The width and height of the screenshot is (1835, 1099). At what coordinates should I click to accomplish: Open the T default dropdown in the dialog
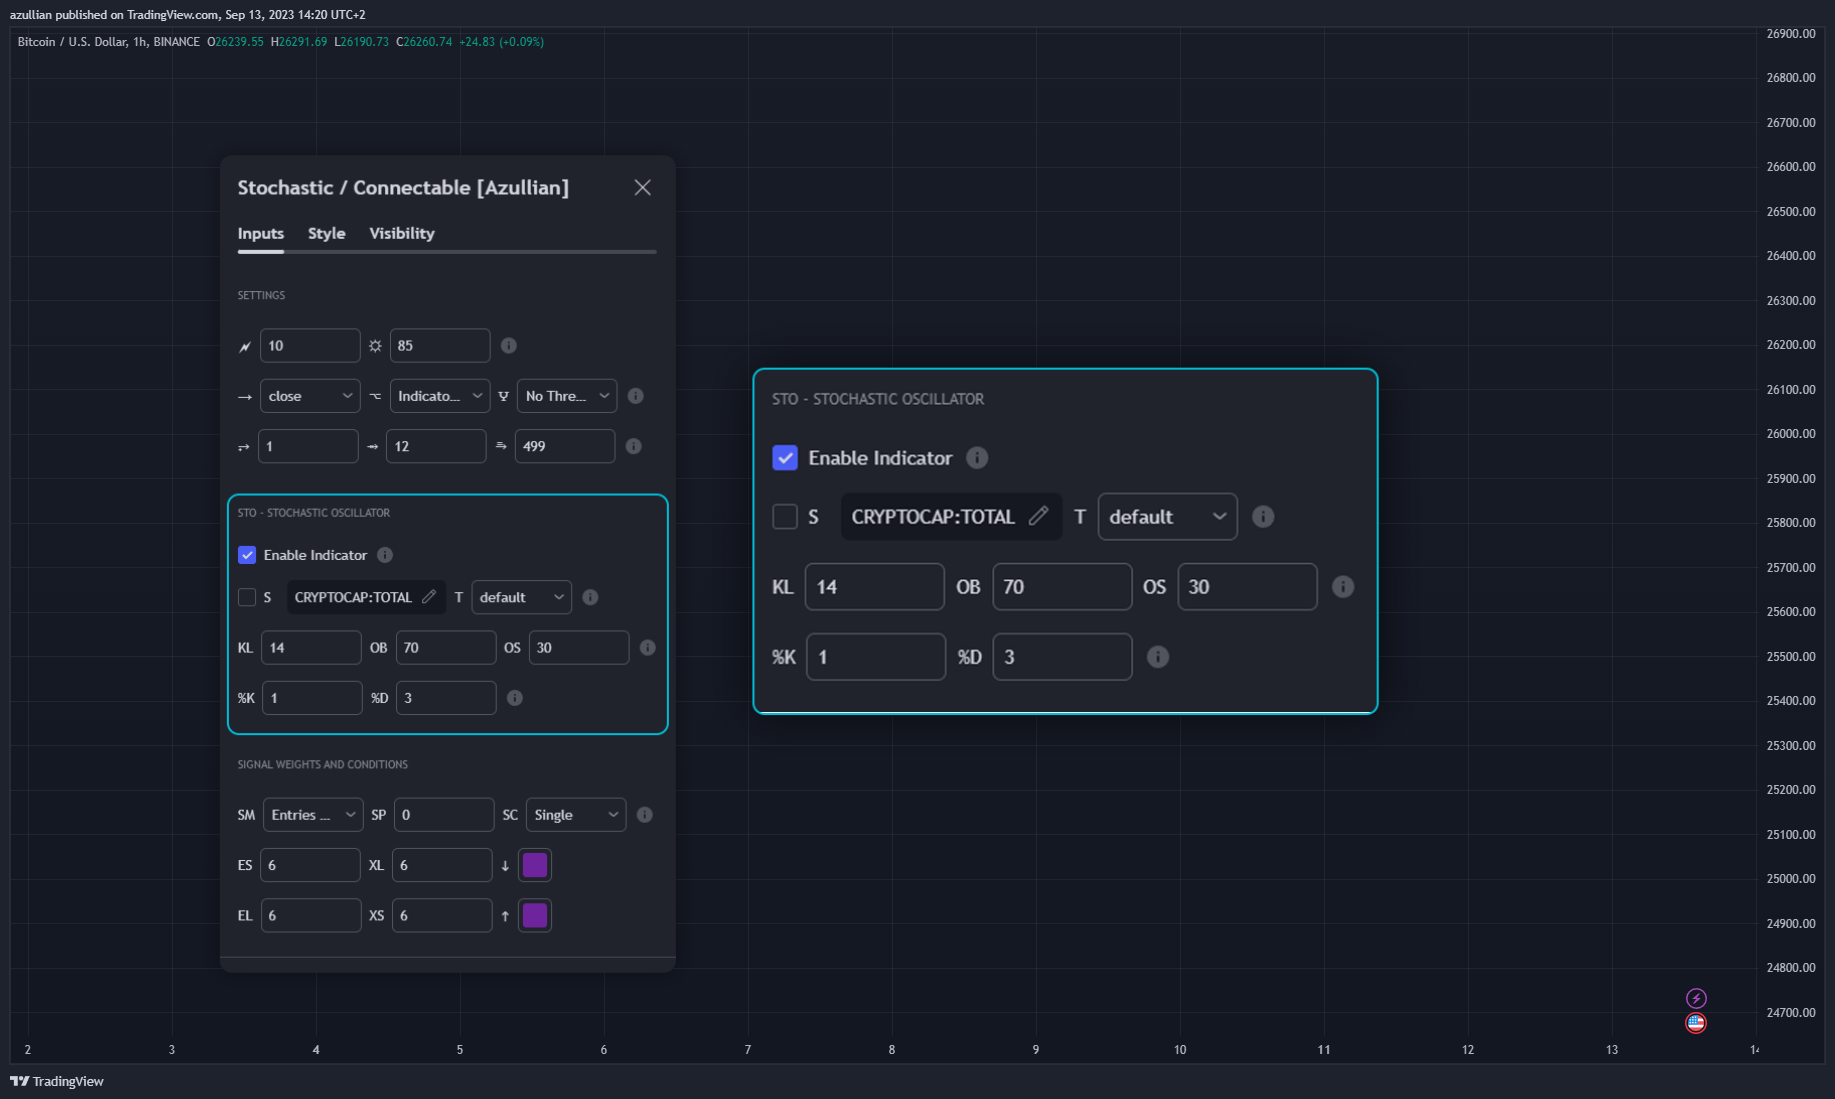click(522, 597)
